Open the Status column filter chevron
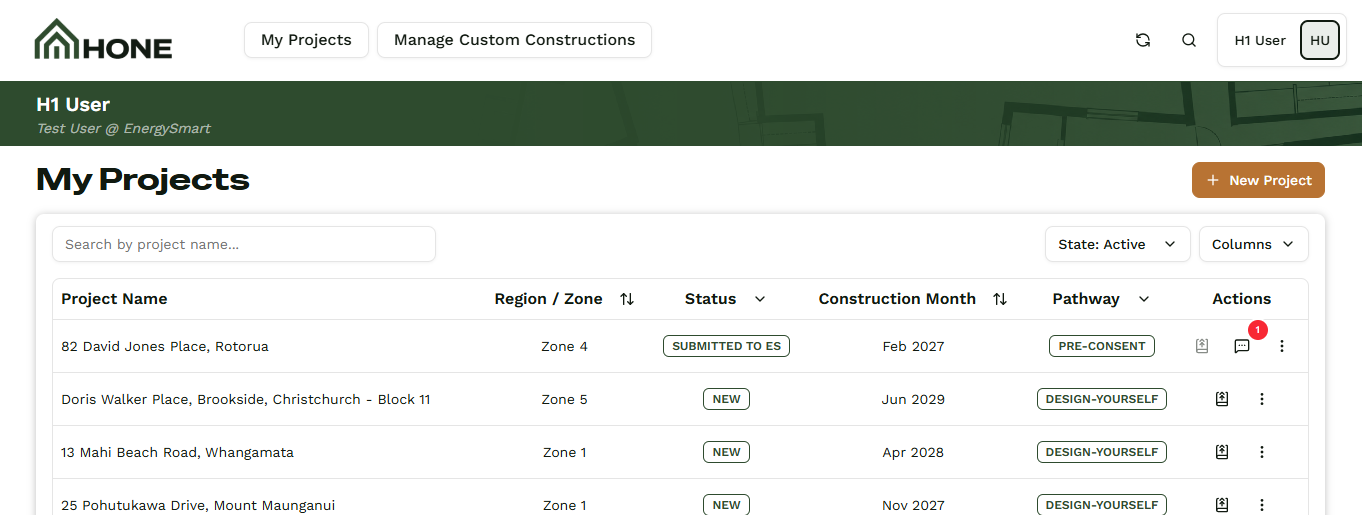Image resolution: width=1362 pixels, height=515 pixels. pyautogui.click(x=760, y=299)
